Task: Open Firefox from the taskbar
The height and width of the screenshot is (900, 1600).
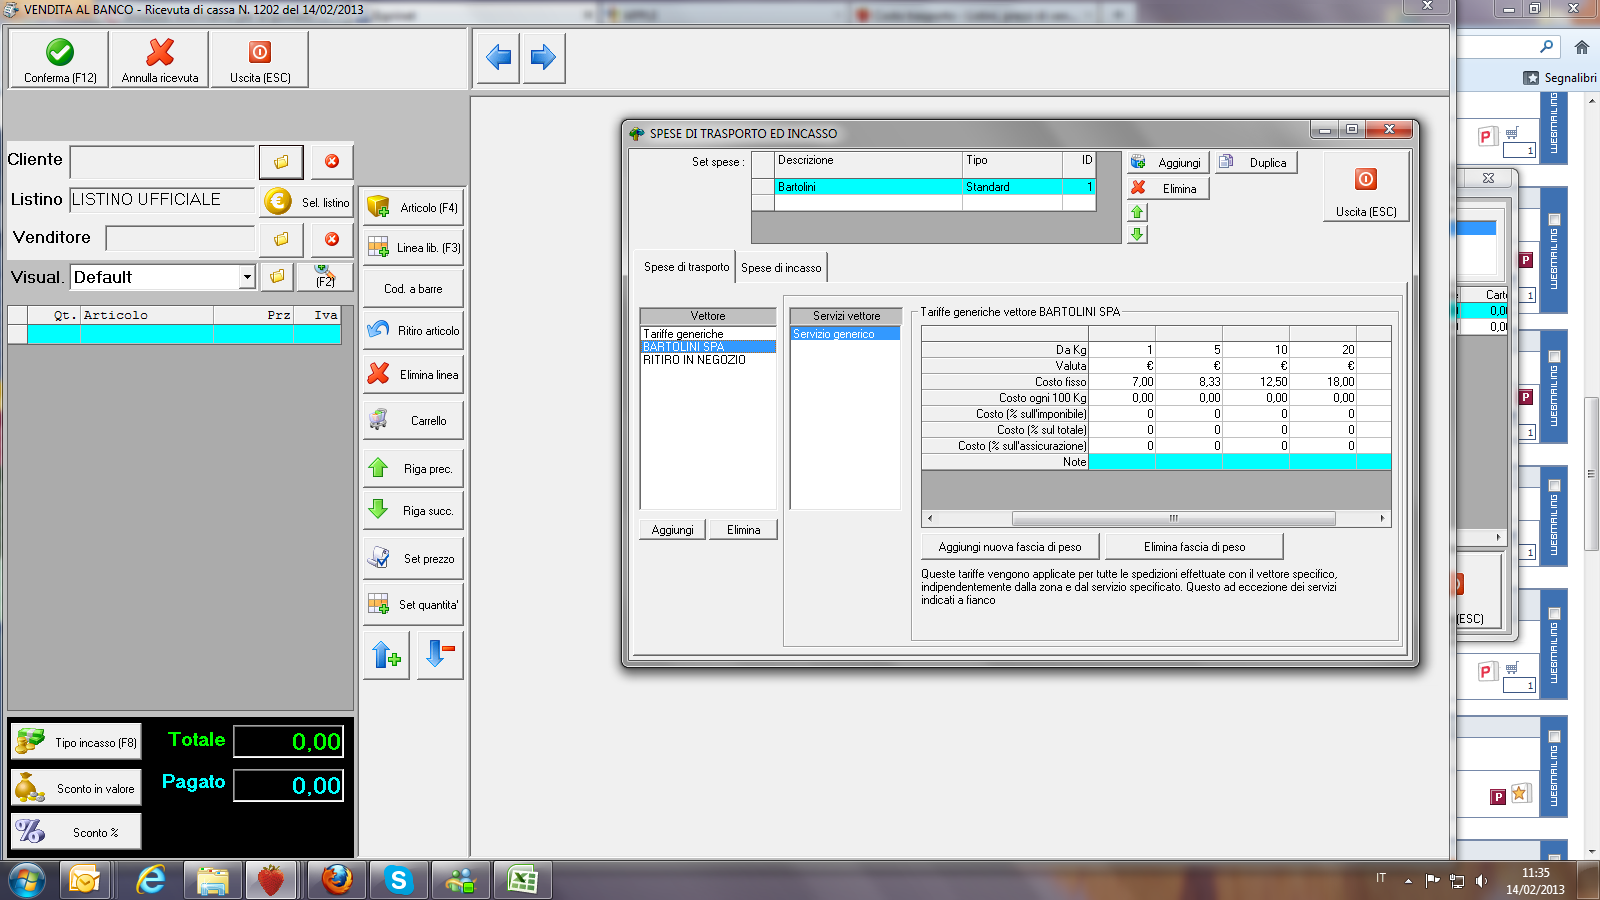Action: pos(337,880)
